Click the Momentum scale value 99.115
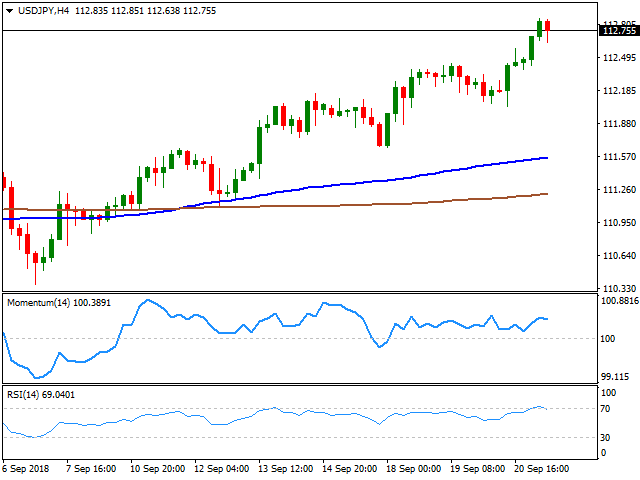 [x=616, y=377]
